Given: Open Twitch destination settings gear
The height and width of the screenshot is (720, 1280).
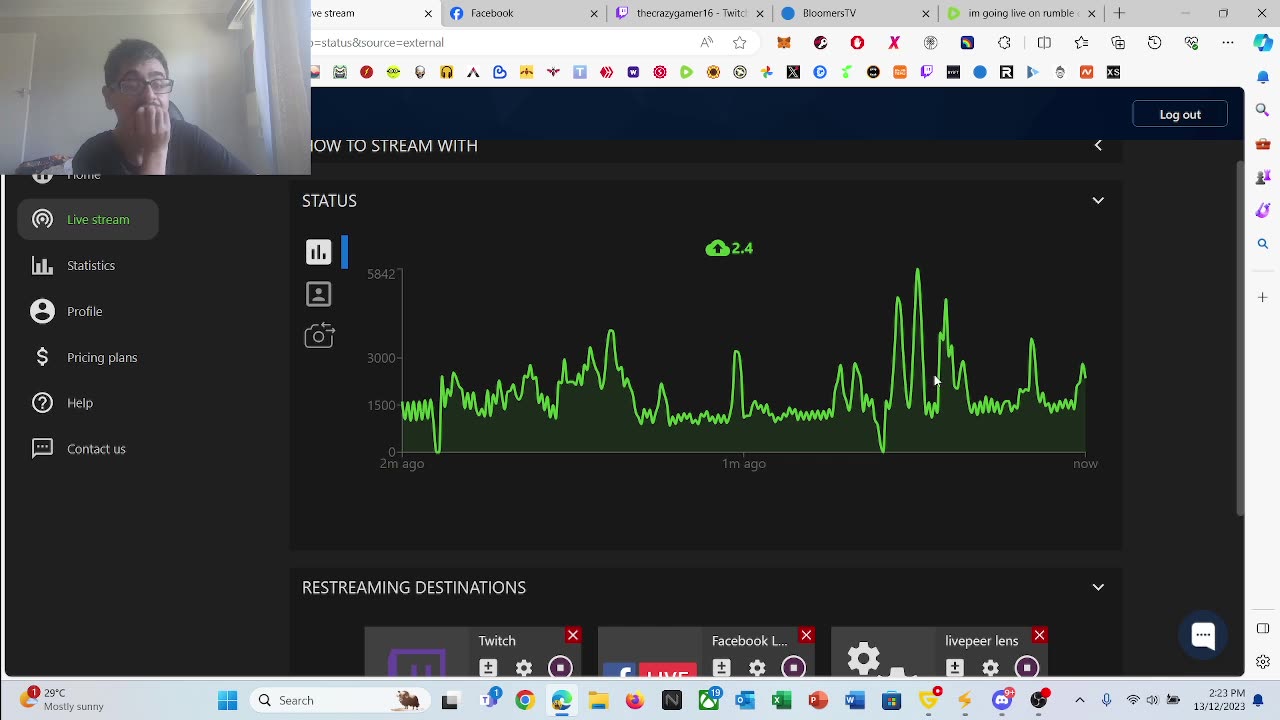Looking at the screenshot, I should [x=524, y=667].
